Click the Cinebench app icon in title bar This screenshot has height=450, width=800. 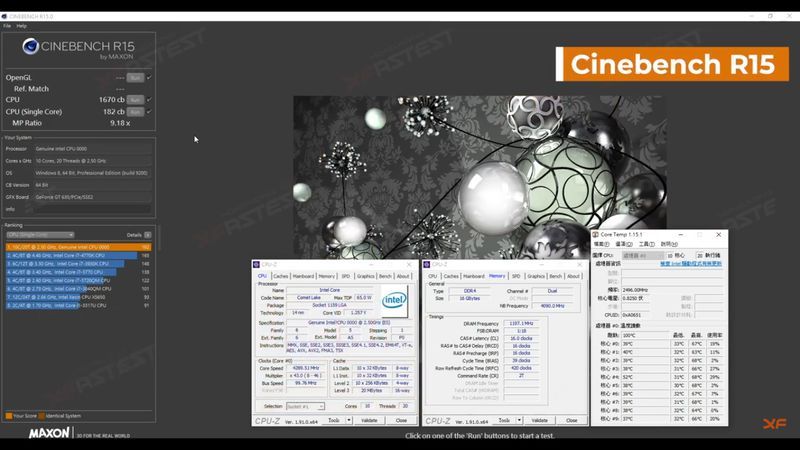[x=4, y=16]
